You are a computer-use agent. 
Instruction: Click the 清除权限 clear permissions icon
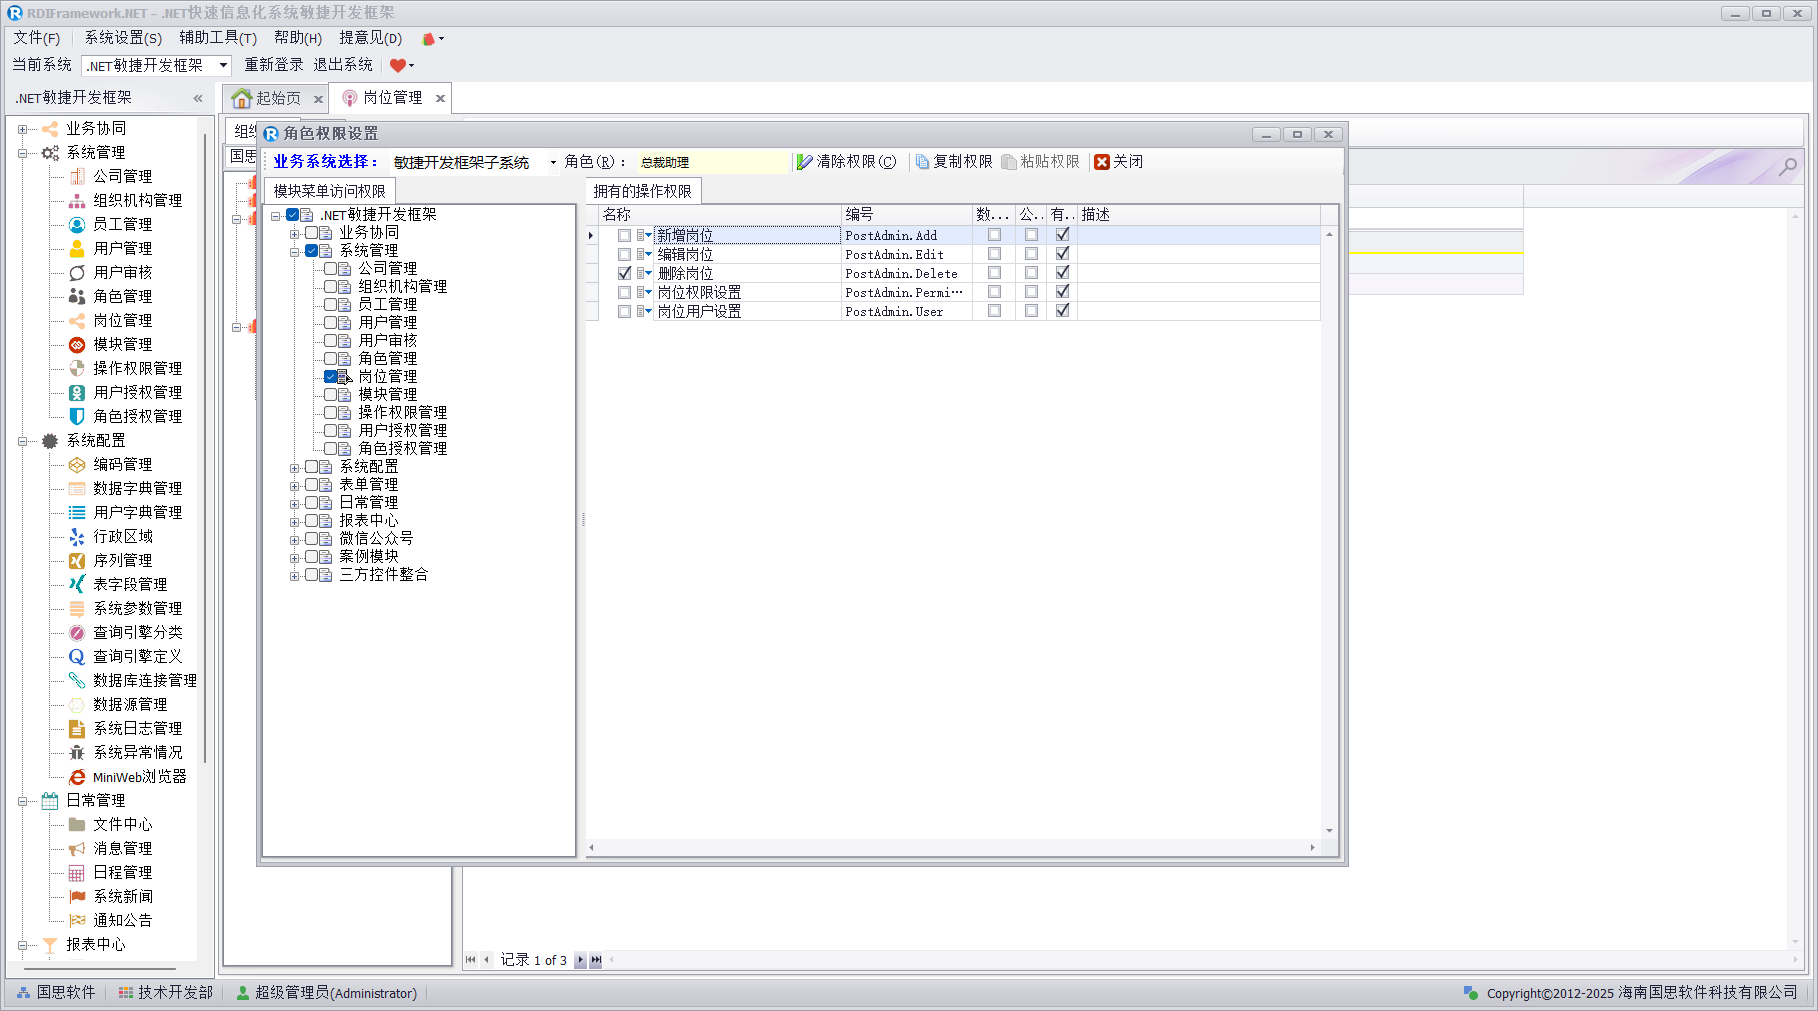[x=804, y=162]
